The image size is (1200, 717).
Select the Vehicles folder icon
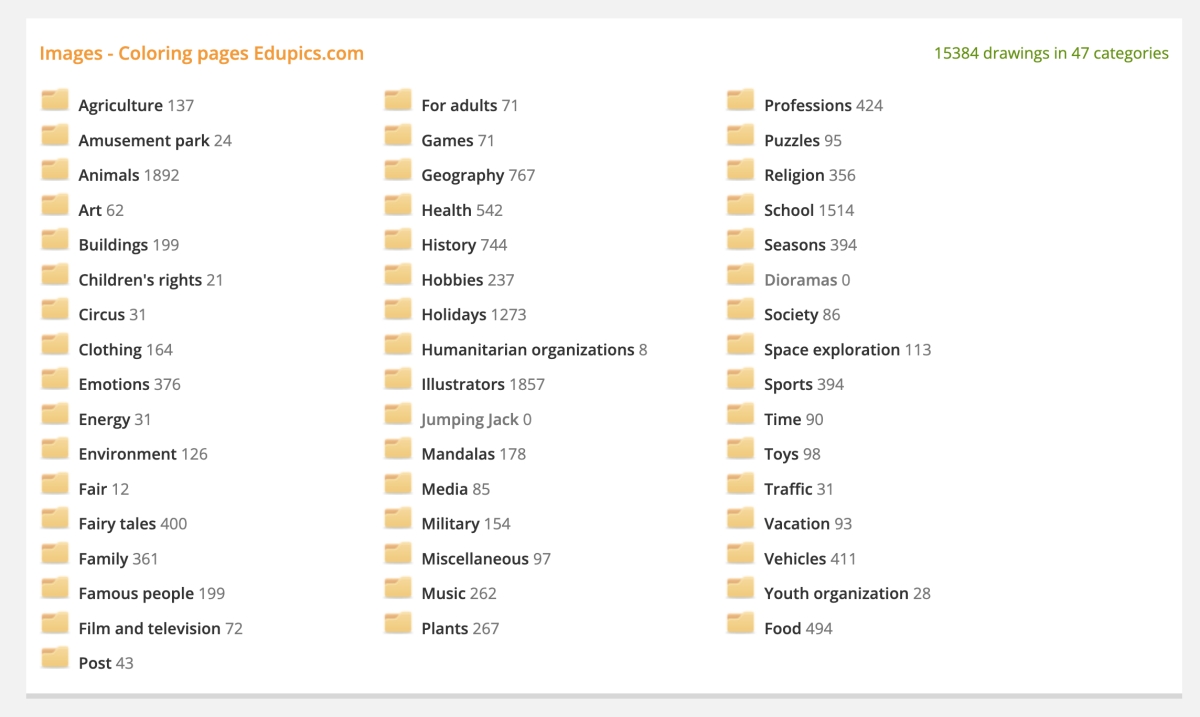(x=741, y=555)
